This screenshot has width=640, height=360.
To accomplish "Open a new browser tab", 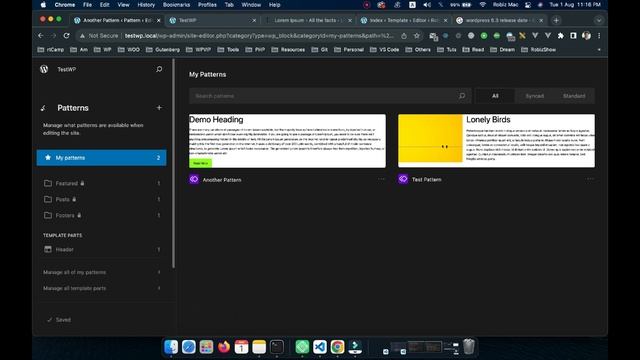I will (x=556, y=20).
